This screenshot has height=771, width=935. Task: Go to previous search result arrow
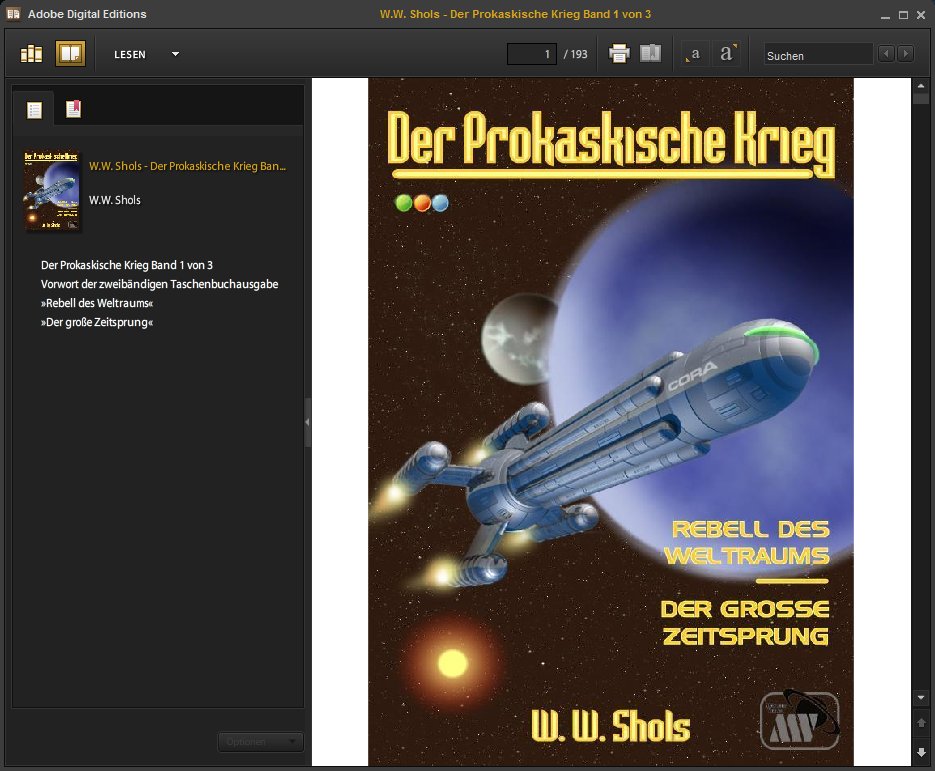[886, 54]
